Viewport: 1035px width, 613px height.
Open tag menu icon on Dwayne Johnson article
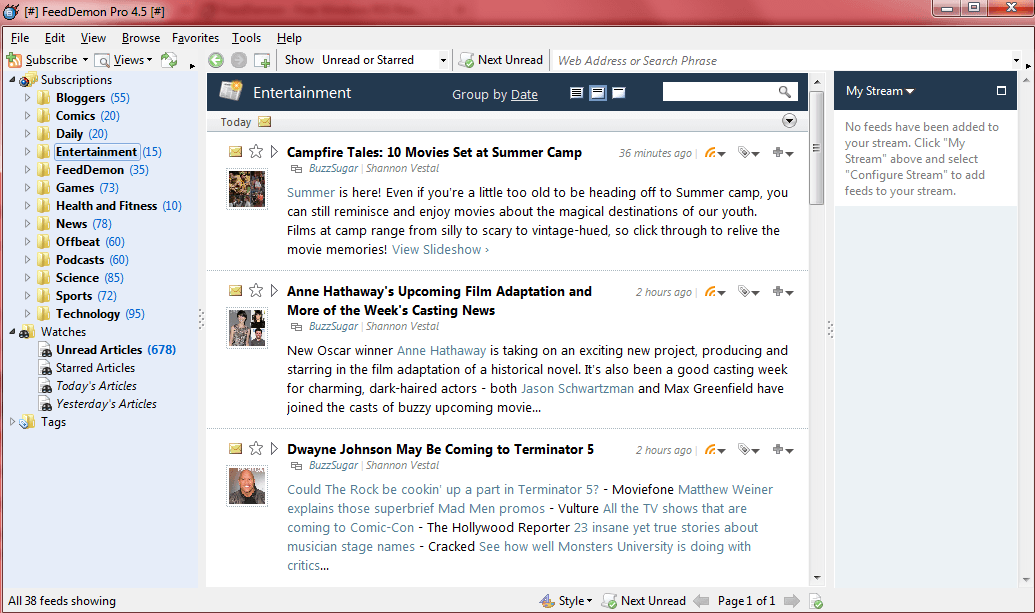(749, 450)
